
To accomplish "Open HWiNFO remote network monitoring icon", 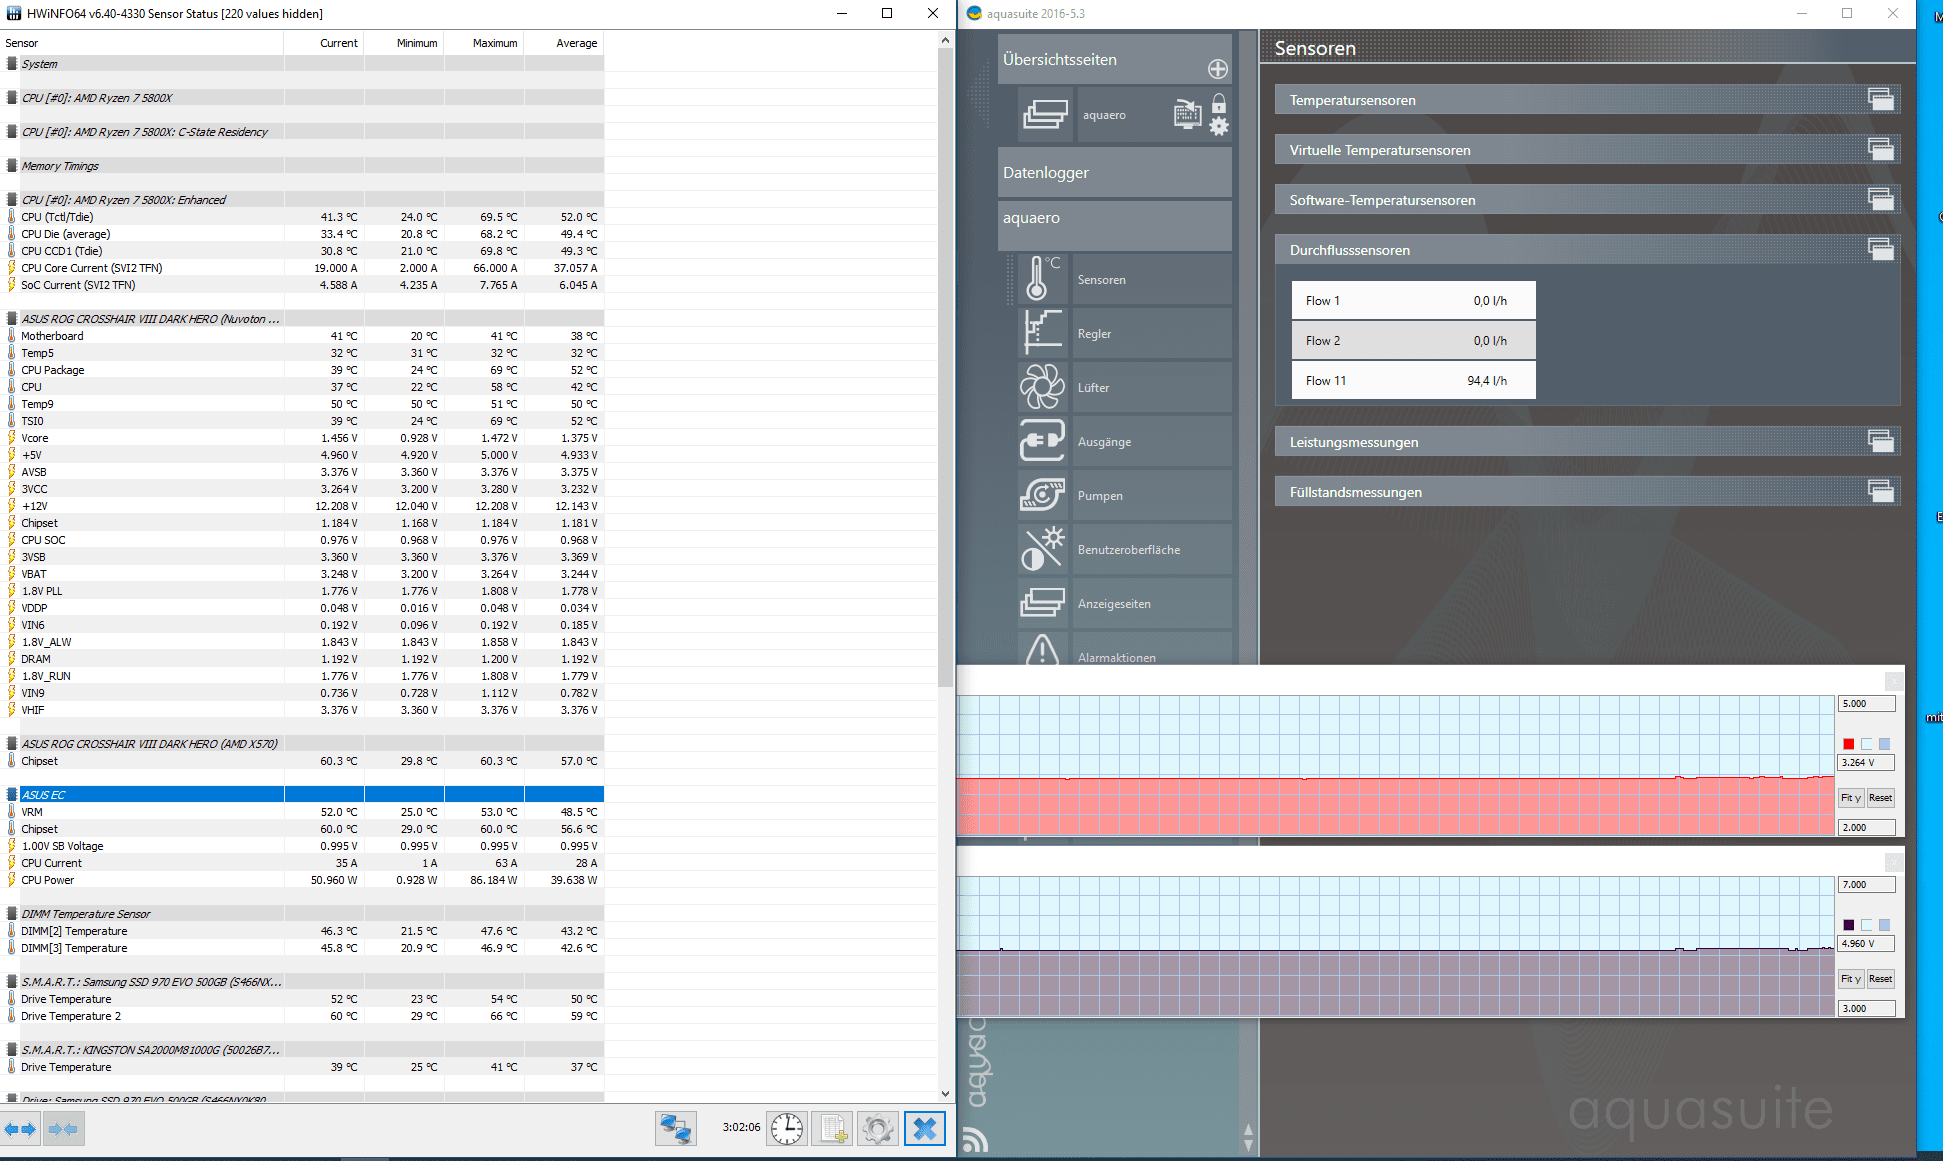I will tap(676, 1129).
